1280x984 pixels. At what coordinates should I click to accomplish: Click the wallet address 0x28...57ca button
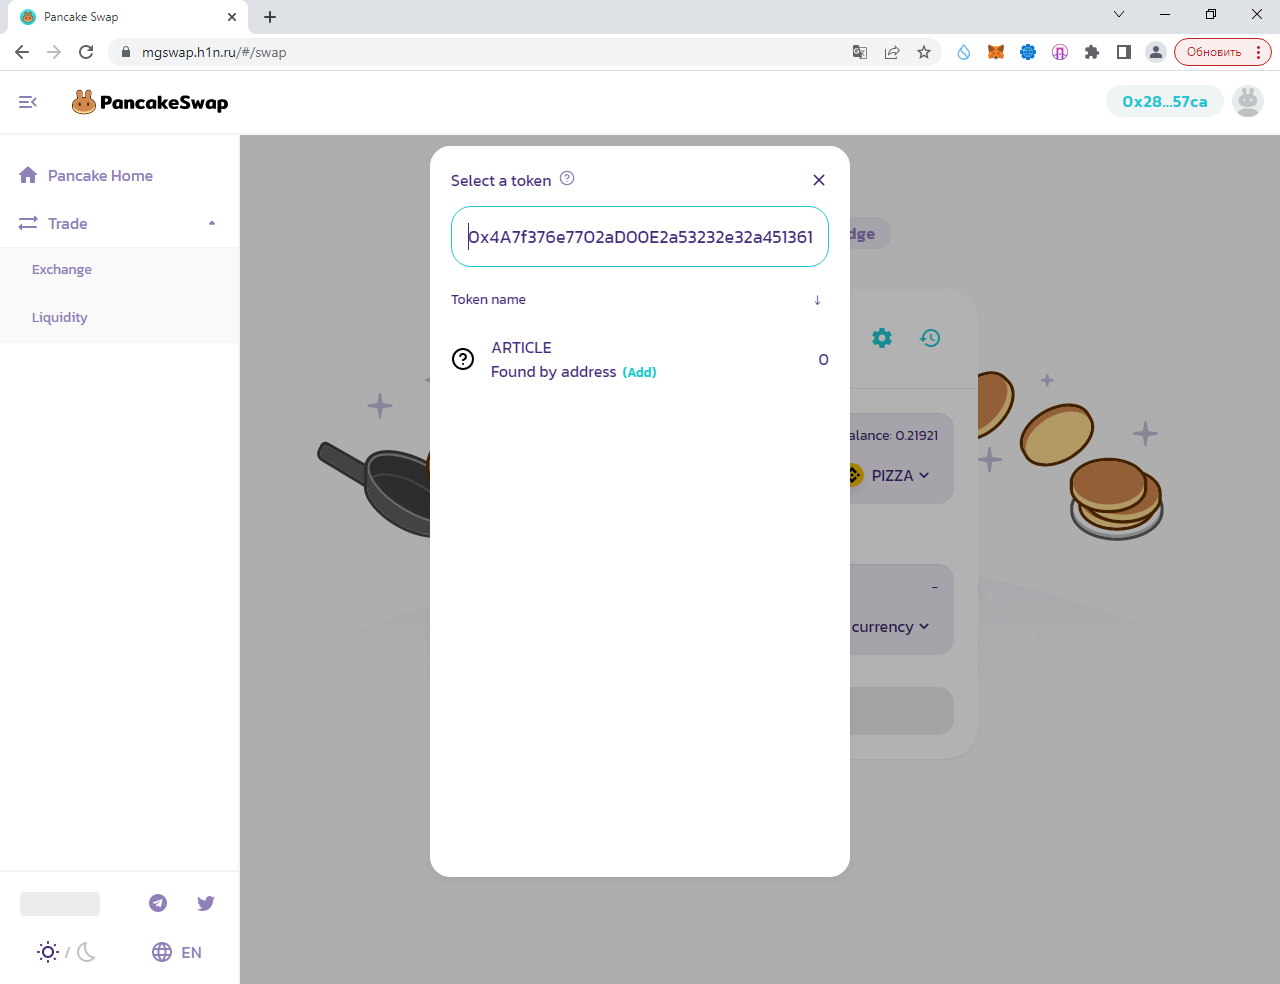(x=1165, y=101)
